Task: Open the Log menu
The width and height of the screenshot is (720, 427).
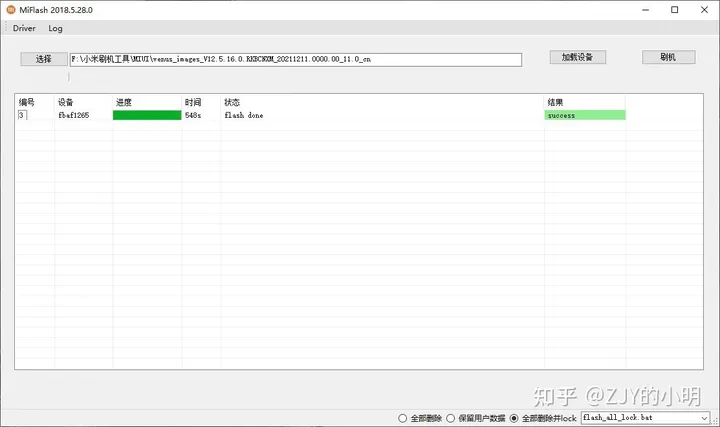Action: pos(55,28)
